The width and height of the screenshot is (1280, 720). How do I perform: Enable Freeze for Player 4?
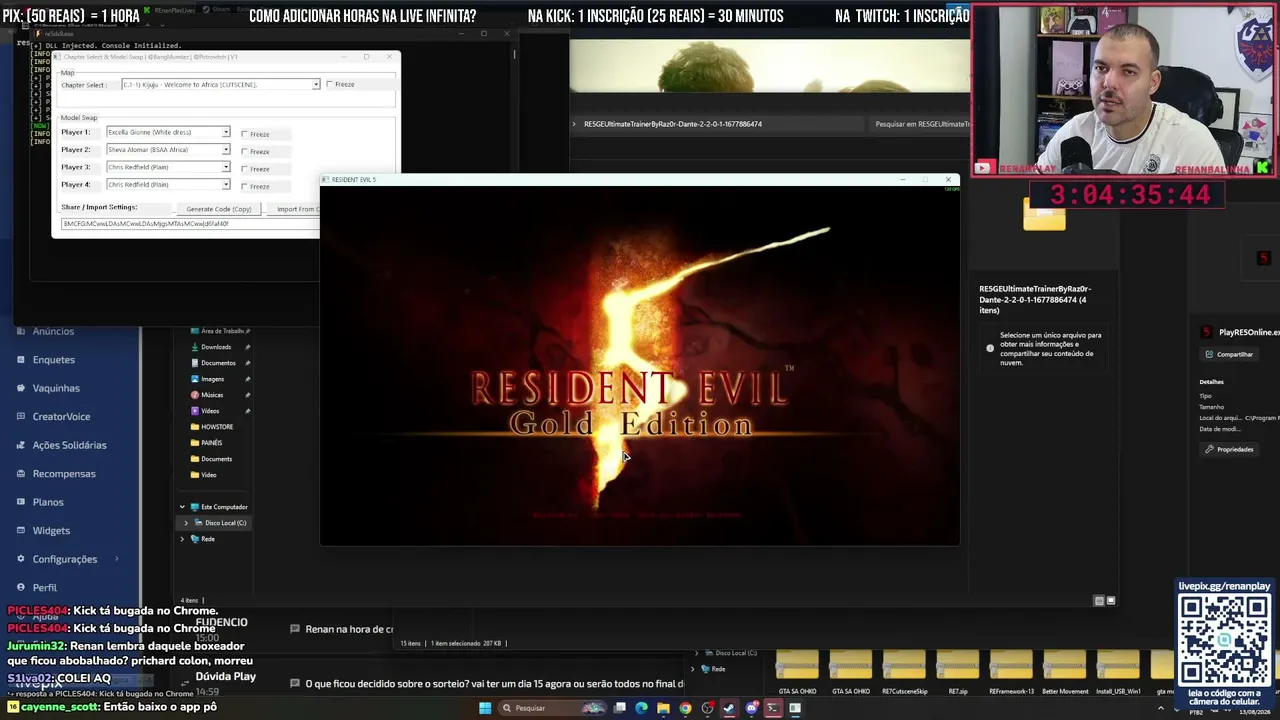[245, 187]
